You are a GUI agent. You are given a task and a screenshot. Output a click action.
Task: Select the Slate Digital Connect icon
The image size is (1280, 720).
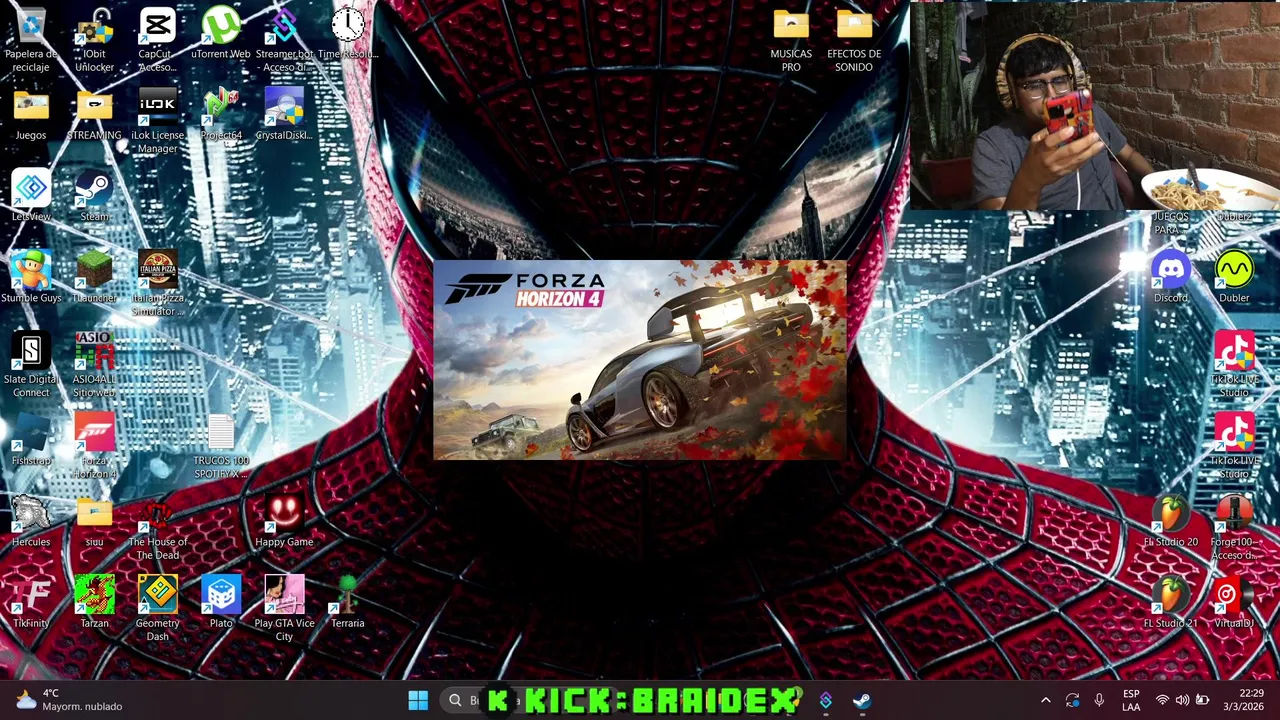coord(31,365)
